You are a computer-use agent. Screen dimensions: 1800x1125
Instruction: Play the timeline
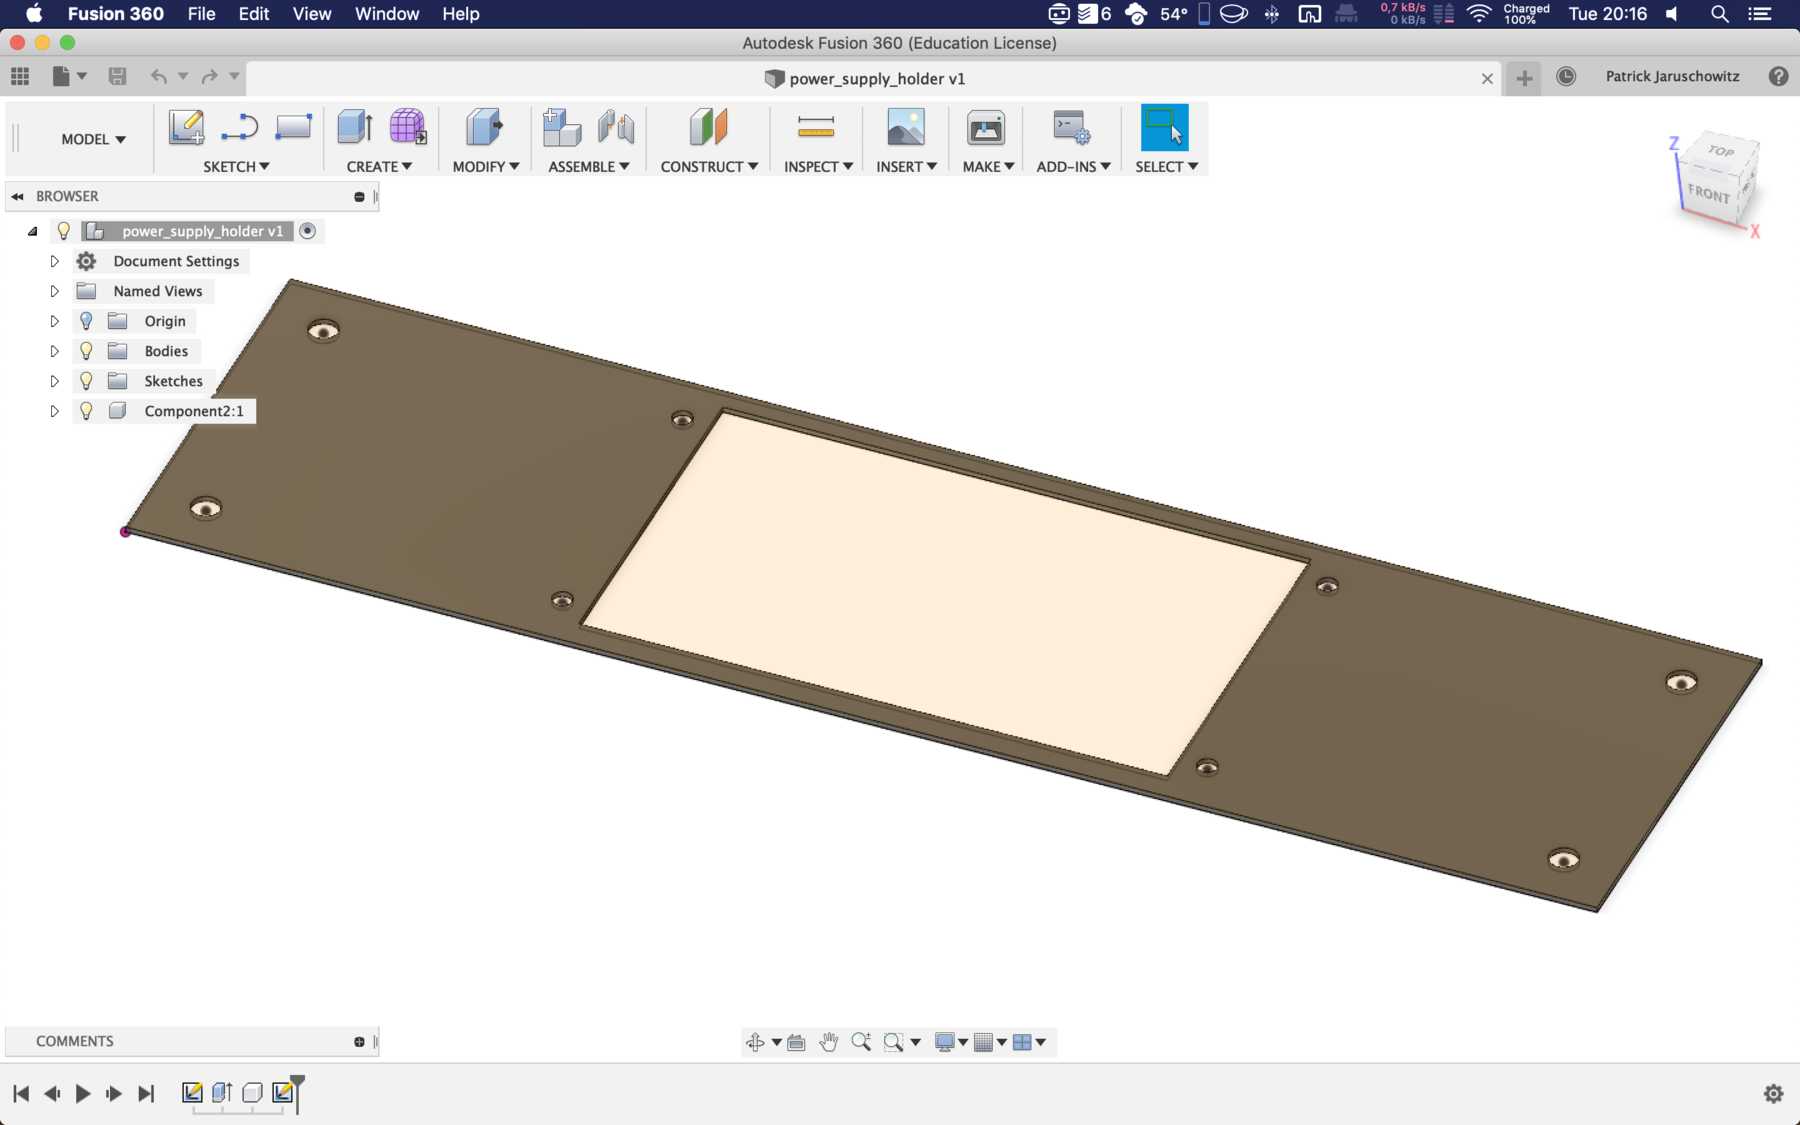83,1094
